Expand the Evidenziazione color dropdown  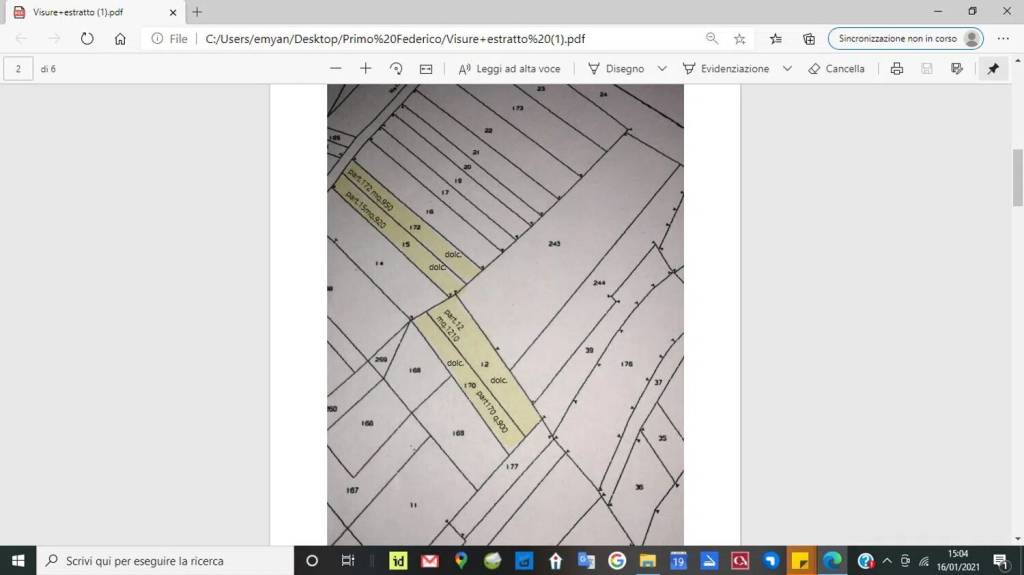[787, 69]
